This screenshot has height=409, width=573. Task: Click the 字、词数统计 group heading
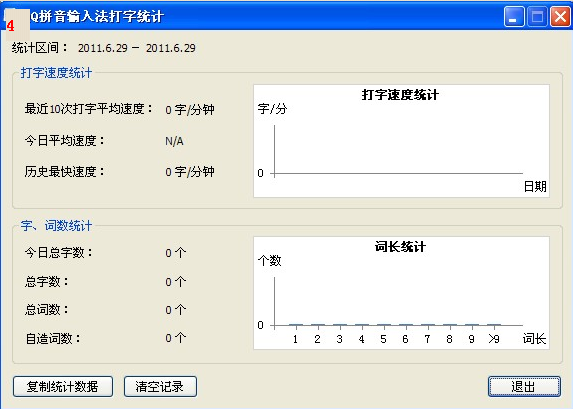[56, 226]
